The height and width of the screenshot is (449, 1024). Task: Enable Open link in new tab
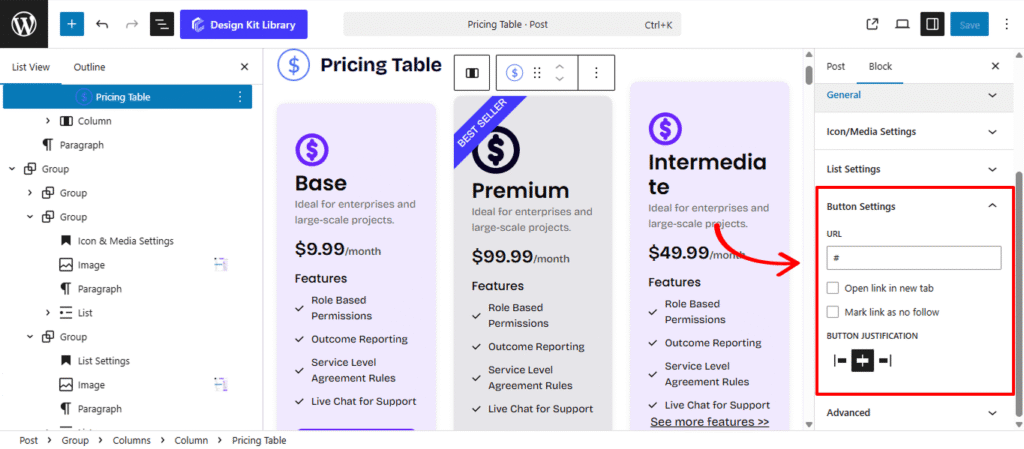pyautogui.click(x=833, y=288)
